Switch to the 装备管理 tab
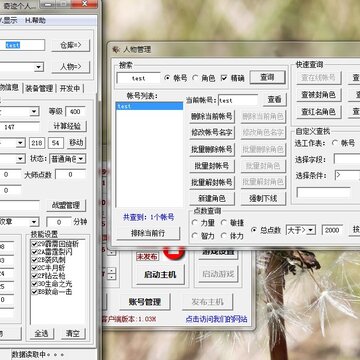This screenshot has height=360, width=360. point(39,88)
